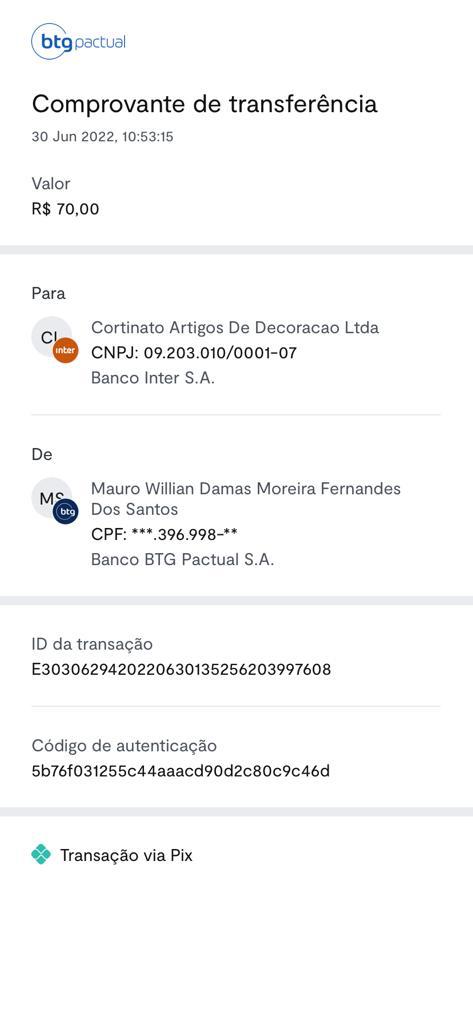Click the green Pix diamond icon
Viewport: 473px width, 1024px height.
point(41,854)
